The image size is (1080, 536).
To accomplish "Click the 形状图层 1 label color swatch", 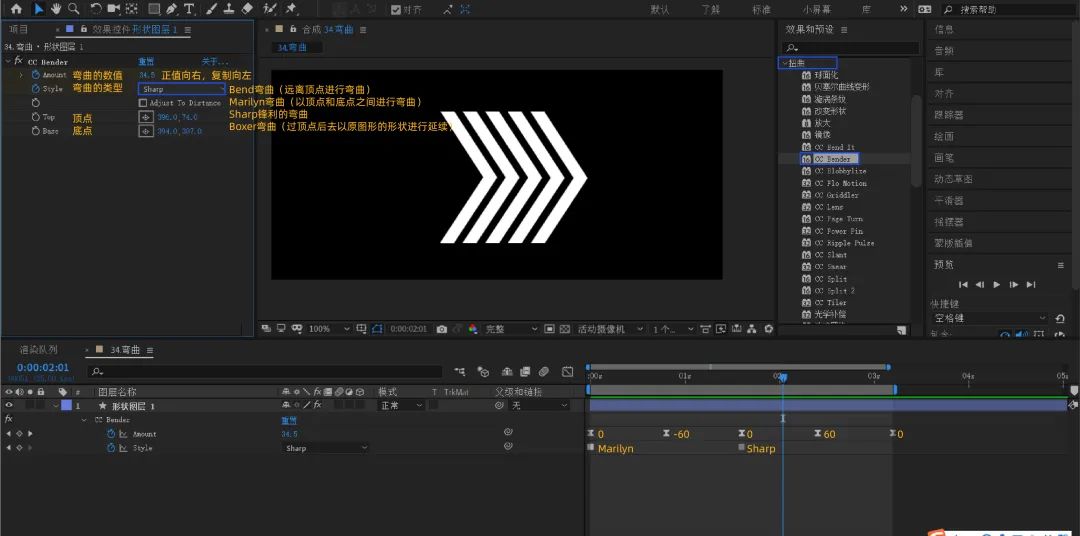I will pyautogui.click(x=66, y=406).
